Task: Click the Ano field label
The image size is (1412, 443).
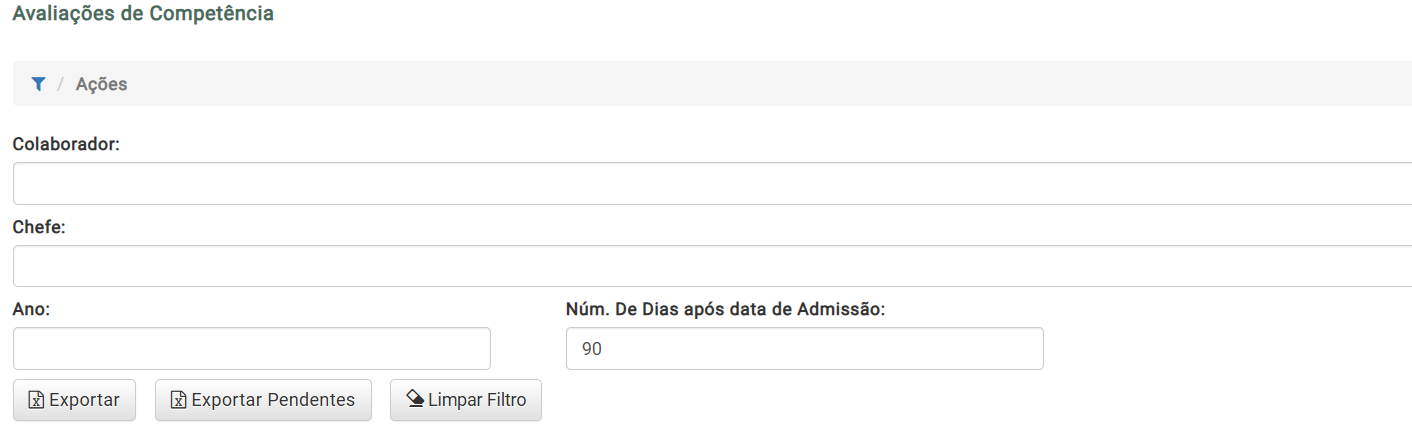Action: (x=31, y=309)
